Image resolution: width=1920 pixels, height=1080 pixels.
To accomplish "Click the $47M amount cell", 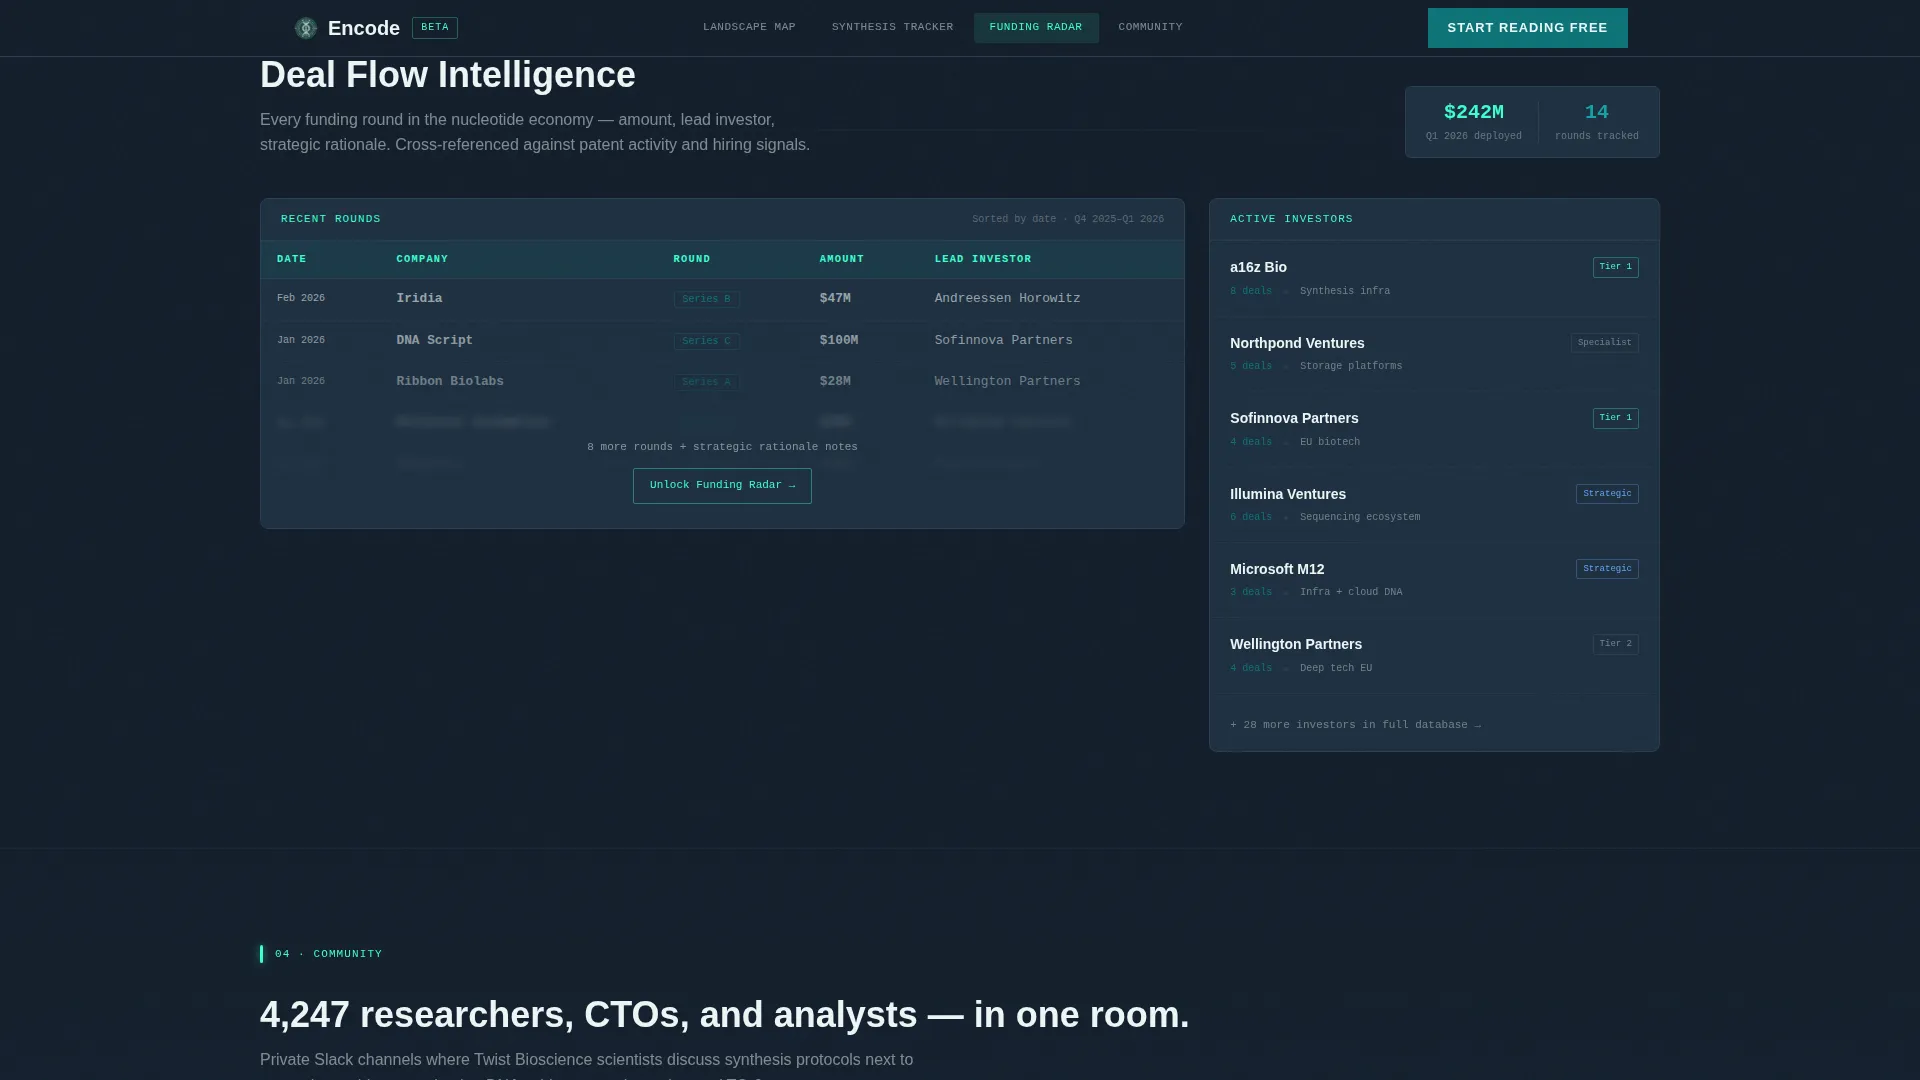I will pos(835,299).
